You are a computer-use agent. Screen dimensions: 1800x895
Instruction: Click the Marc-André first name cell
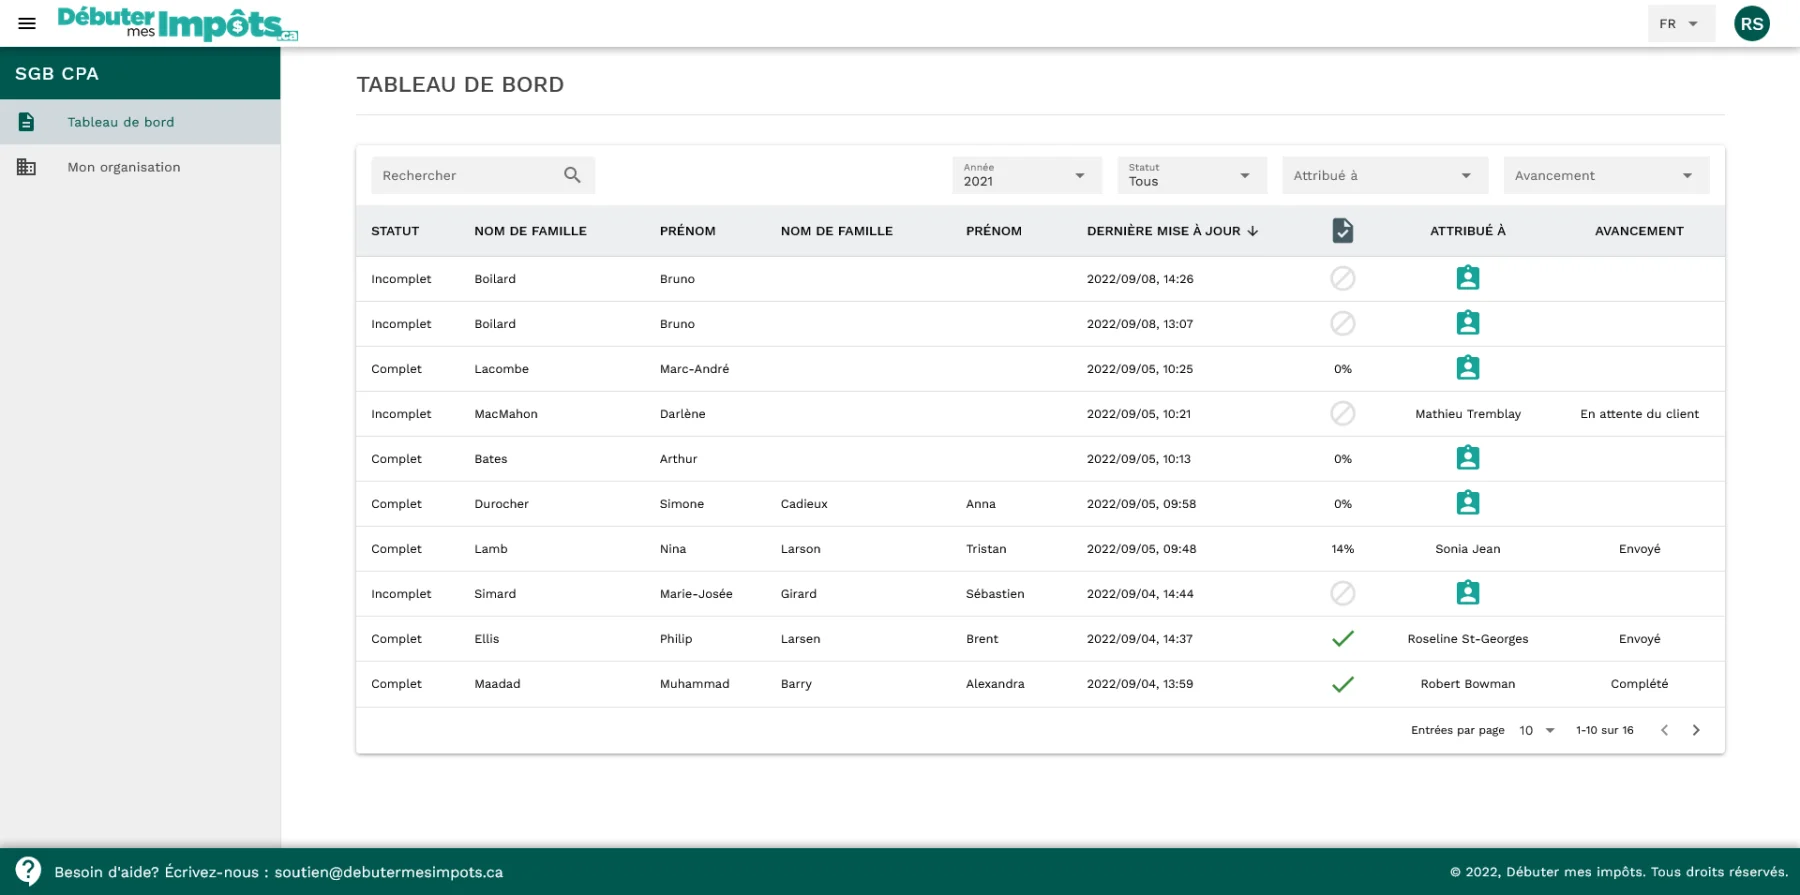[694, 369]
